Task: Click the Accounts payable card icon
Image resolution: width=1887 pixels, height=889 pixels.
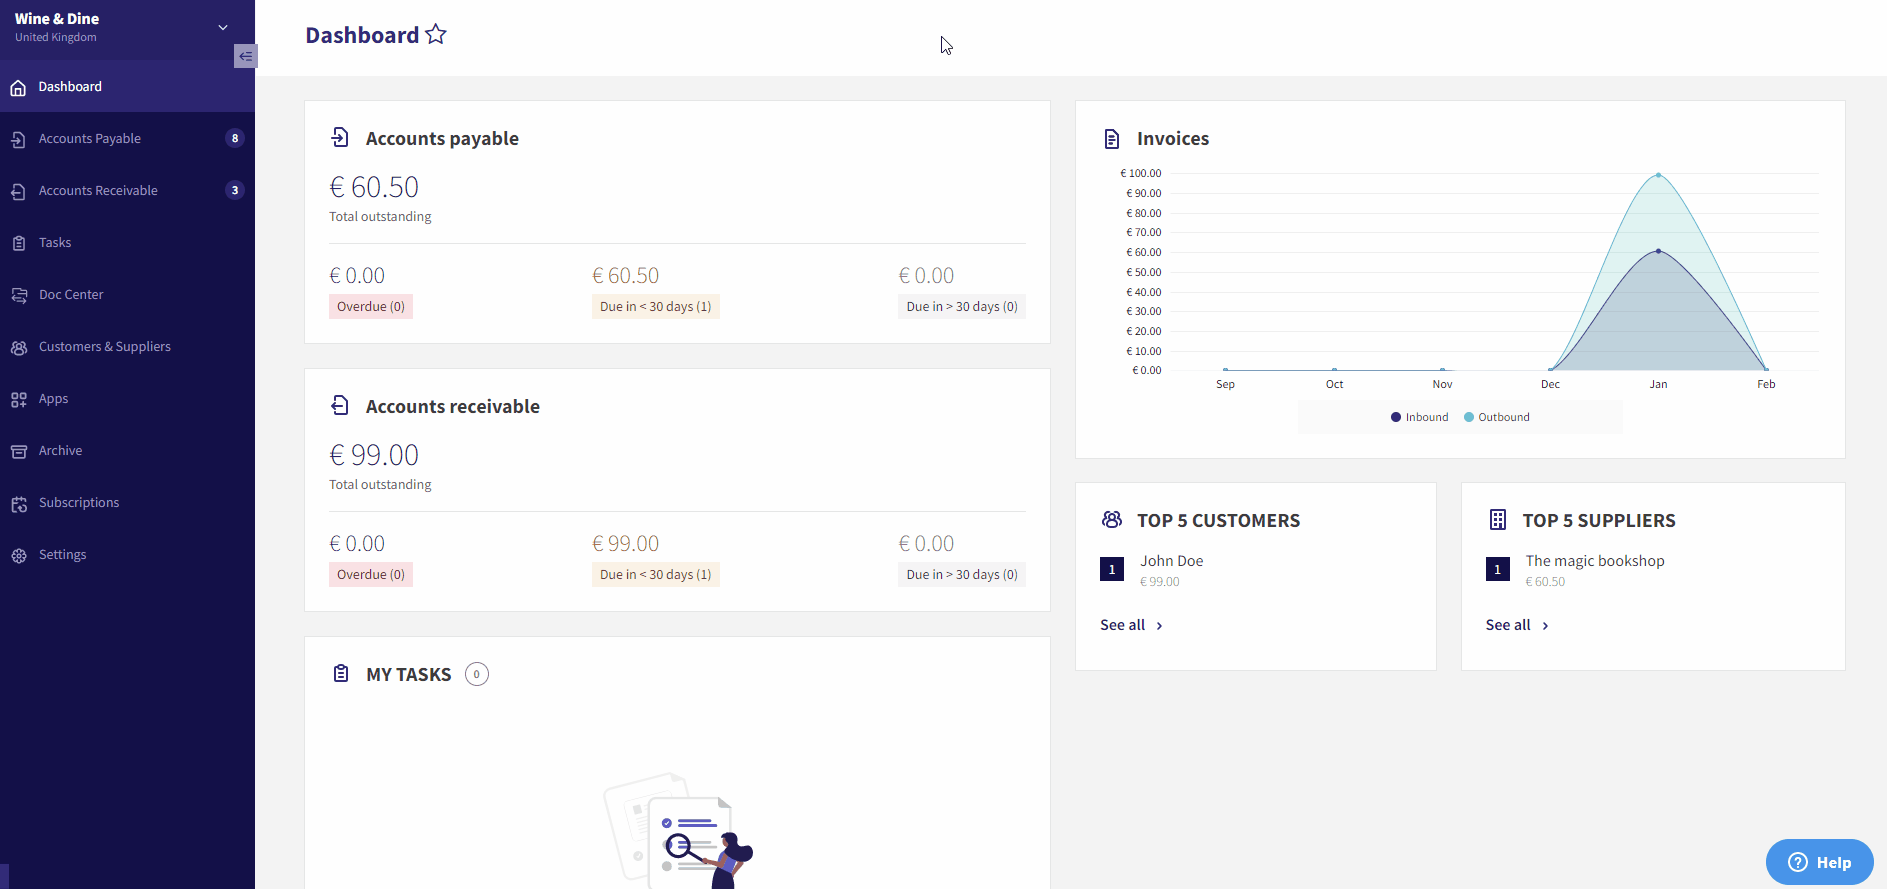Action: (x=340, y=138)
